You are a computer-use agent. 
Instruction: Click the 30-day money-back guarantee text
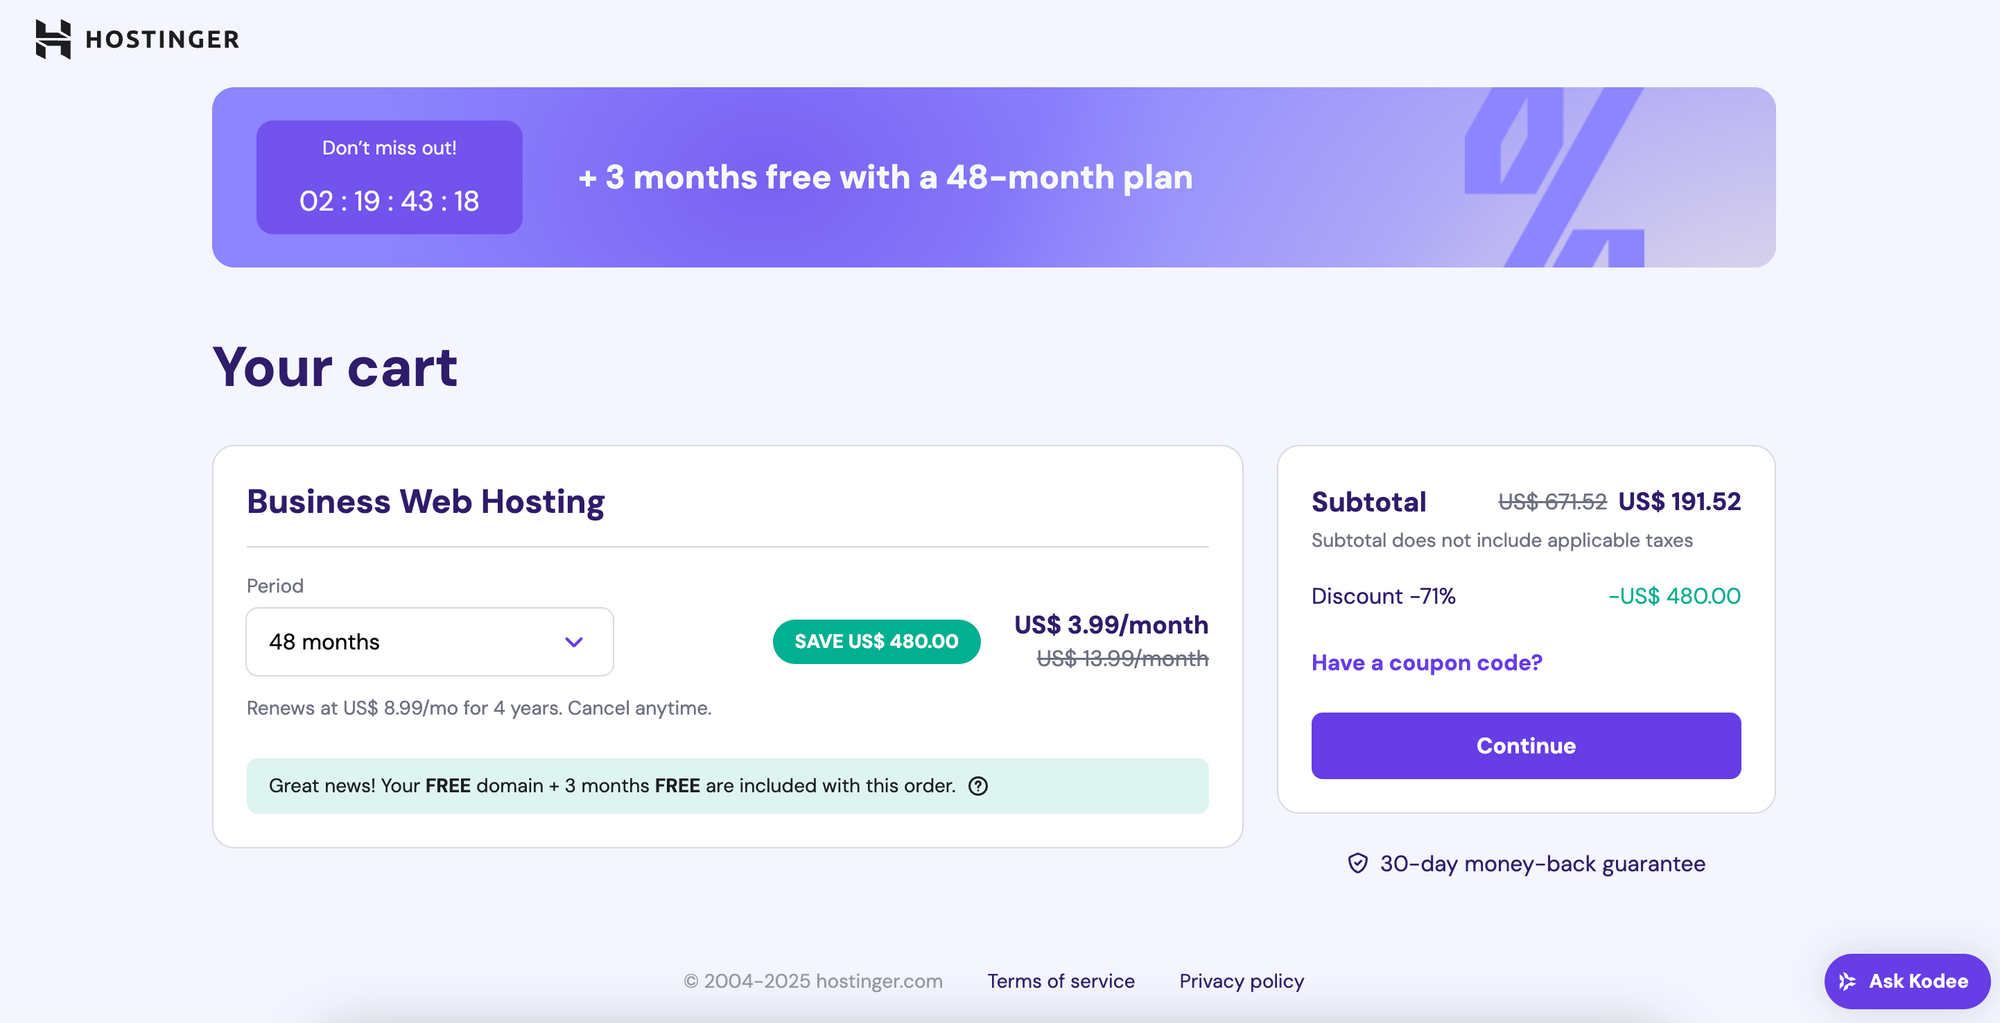coord(1542,864)
